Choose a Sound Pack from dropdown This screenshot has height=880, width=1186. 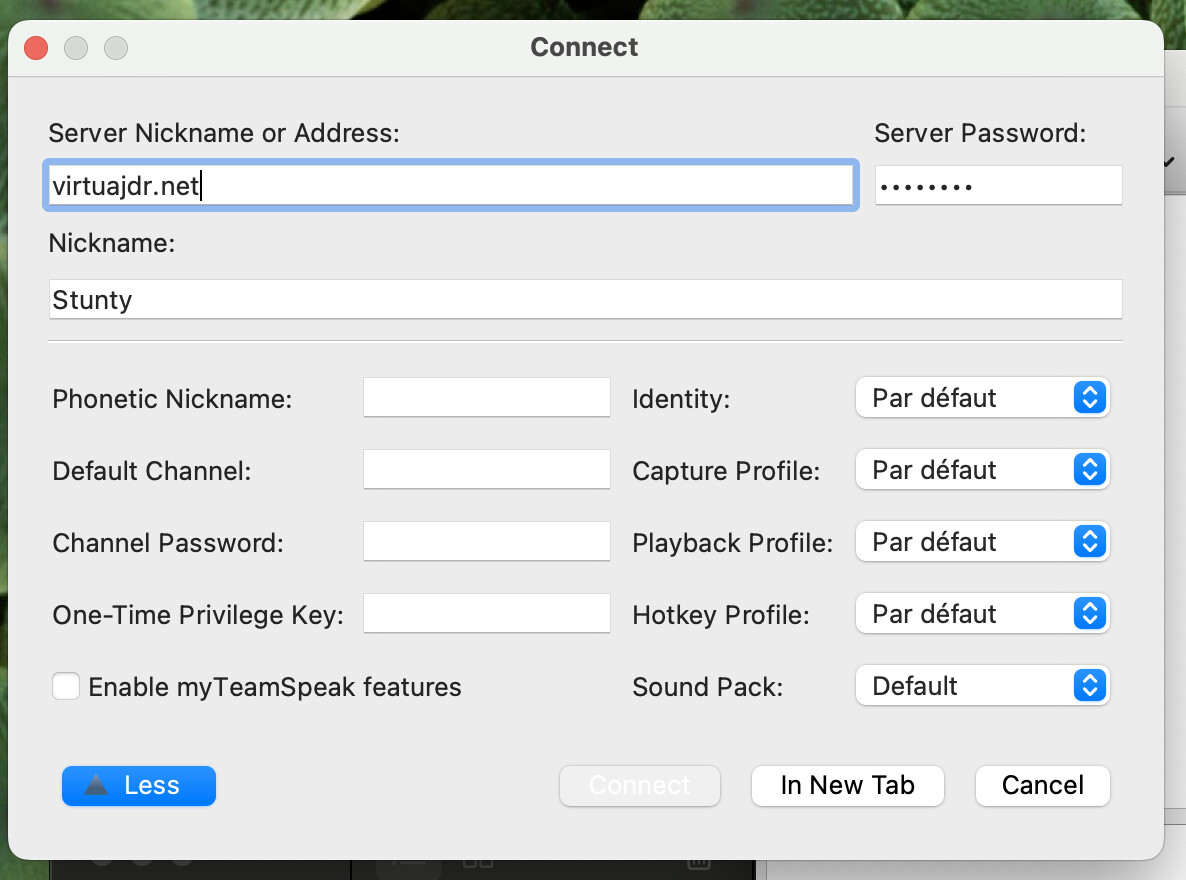[982, 686]
